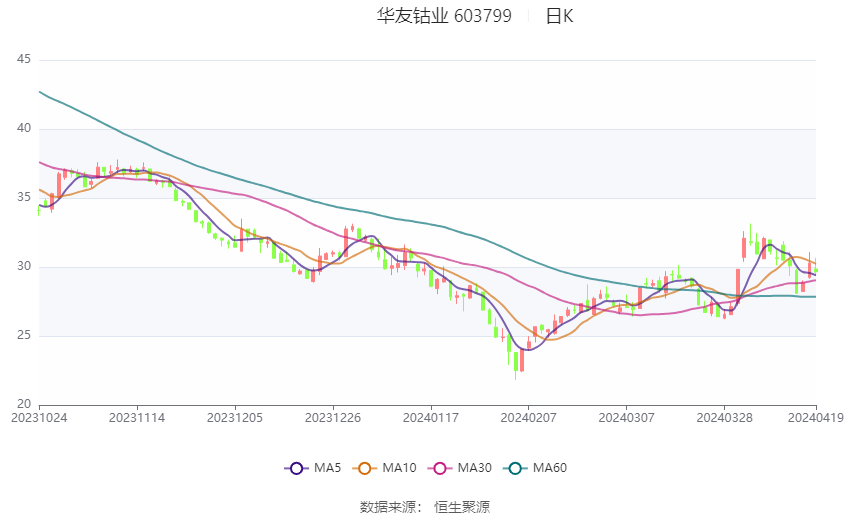850x517 pixels.
Task: Toggle the MA10 legend entry
Action: coord(384,468)
